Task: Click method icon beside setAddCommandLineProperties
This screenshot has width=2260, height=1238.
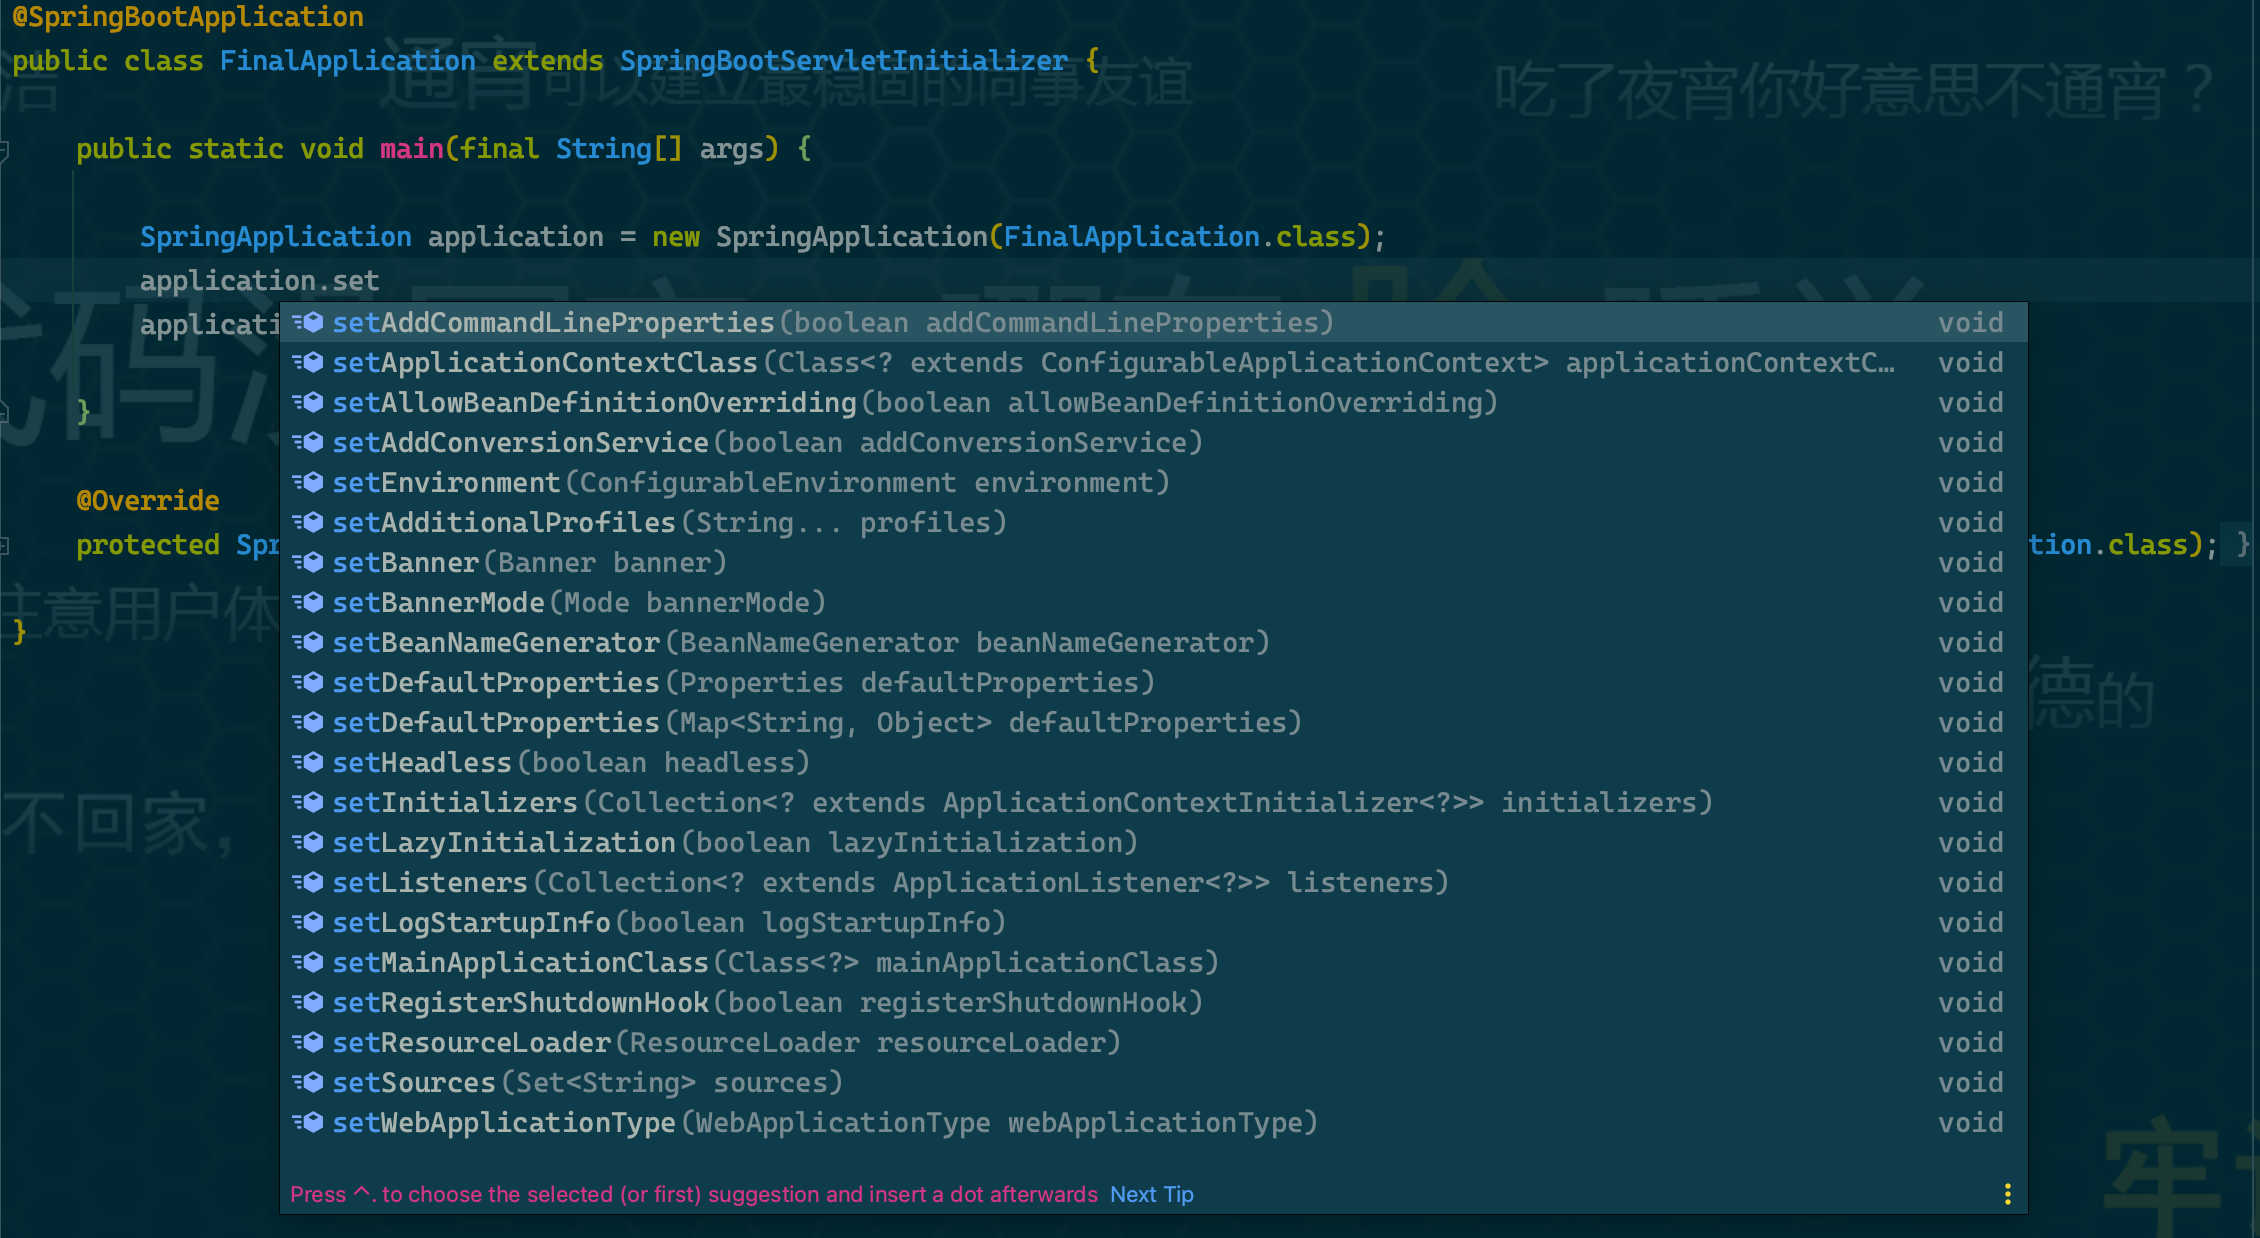Action: [x=308, y=322]
